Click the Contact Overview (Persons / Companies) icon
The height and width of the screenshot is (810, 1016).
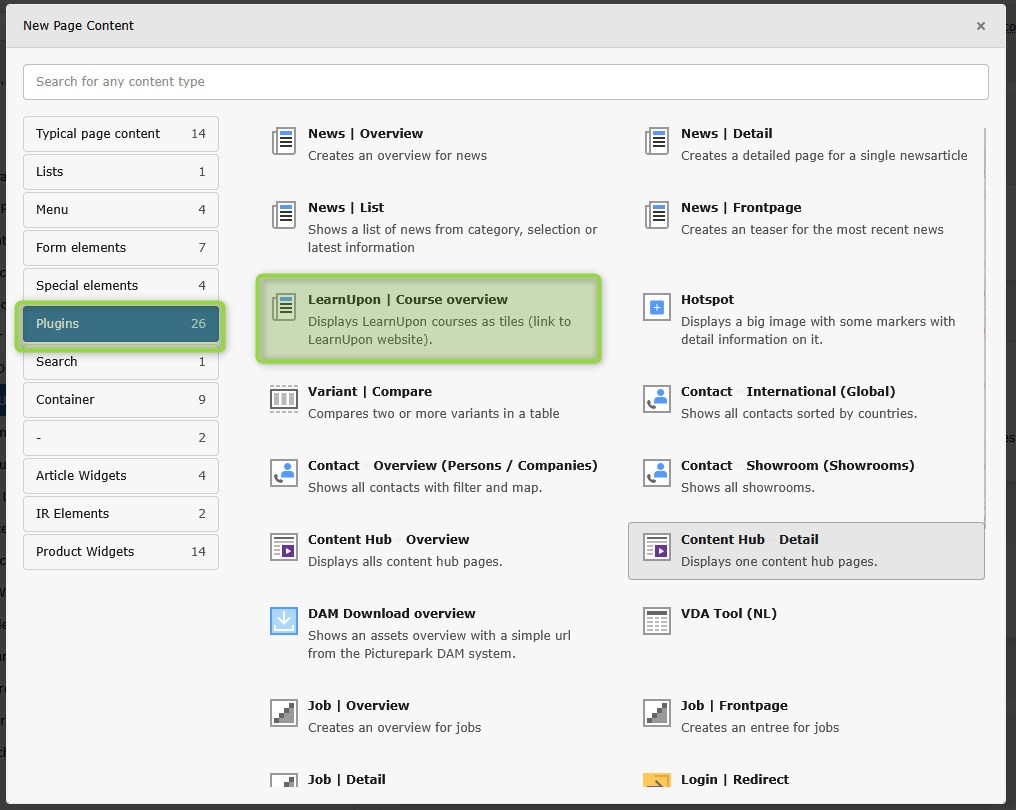(x=284, y=473)
